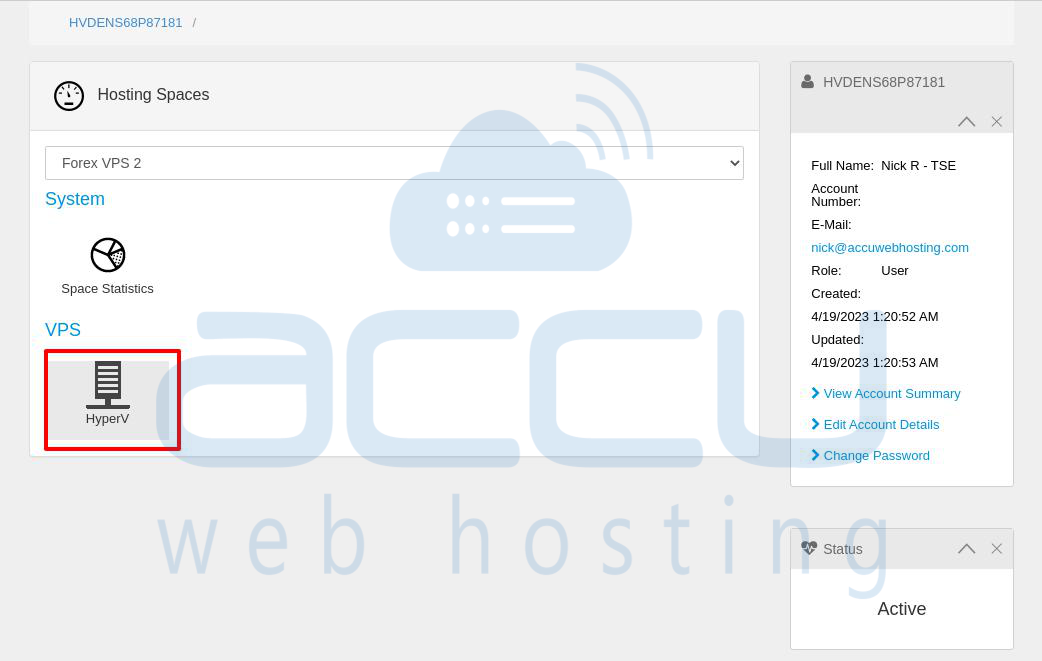1042x661 pixels.
Task: Click the Updated date 4/19/2023 1:20:53 AM
Action: (x=875, y=363)
